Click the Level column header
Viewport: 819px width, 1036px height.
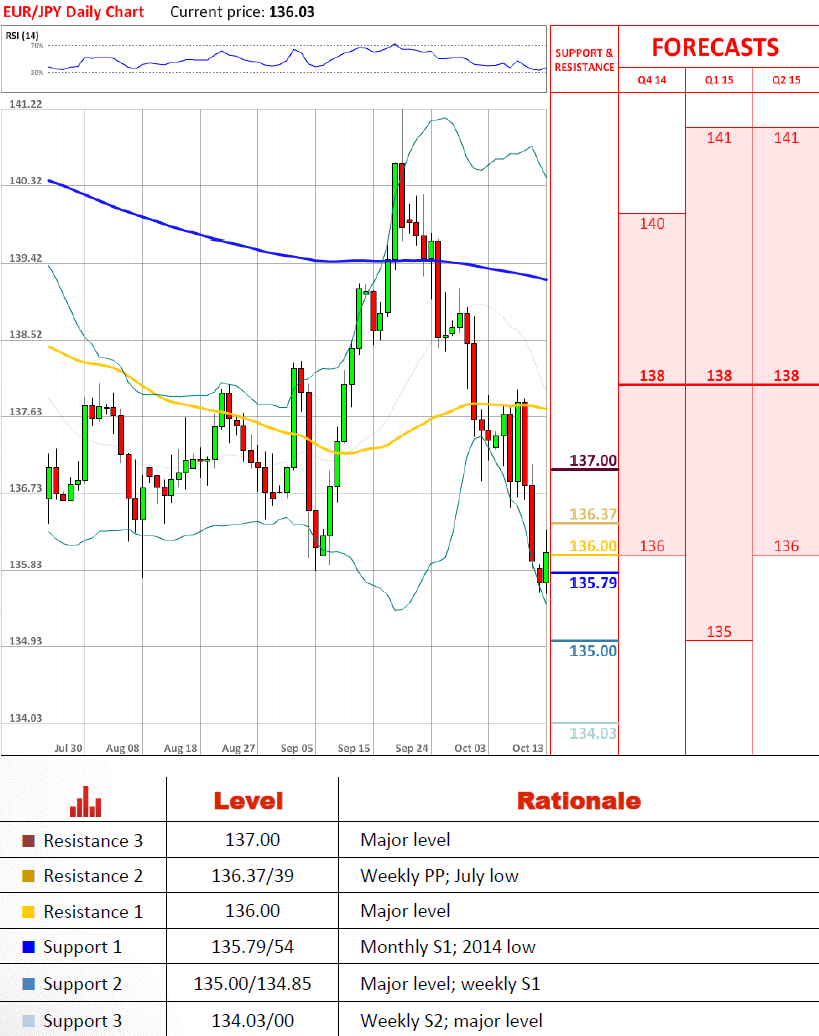248,801
